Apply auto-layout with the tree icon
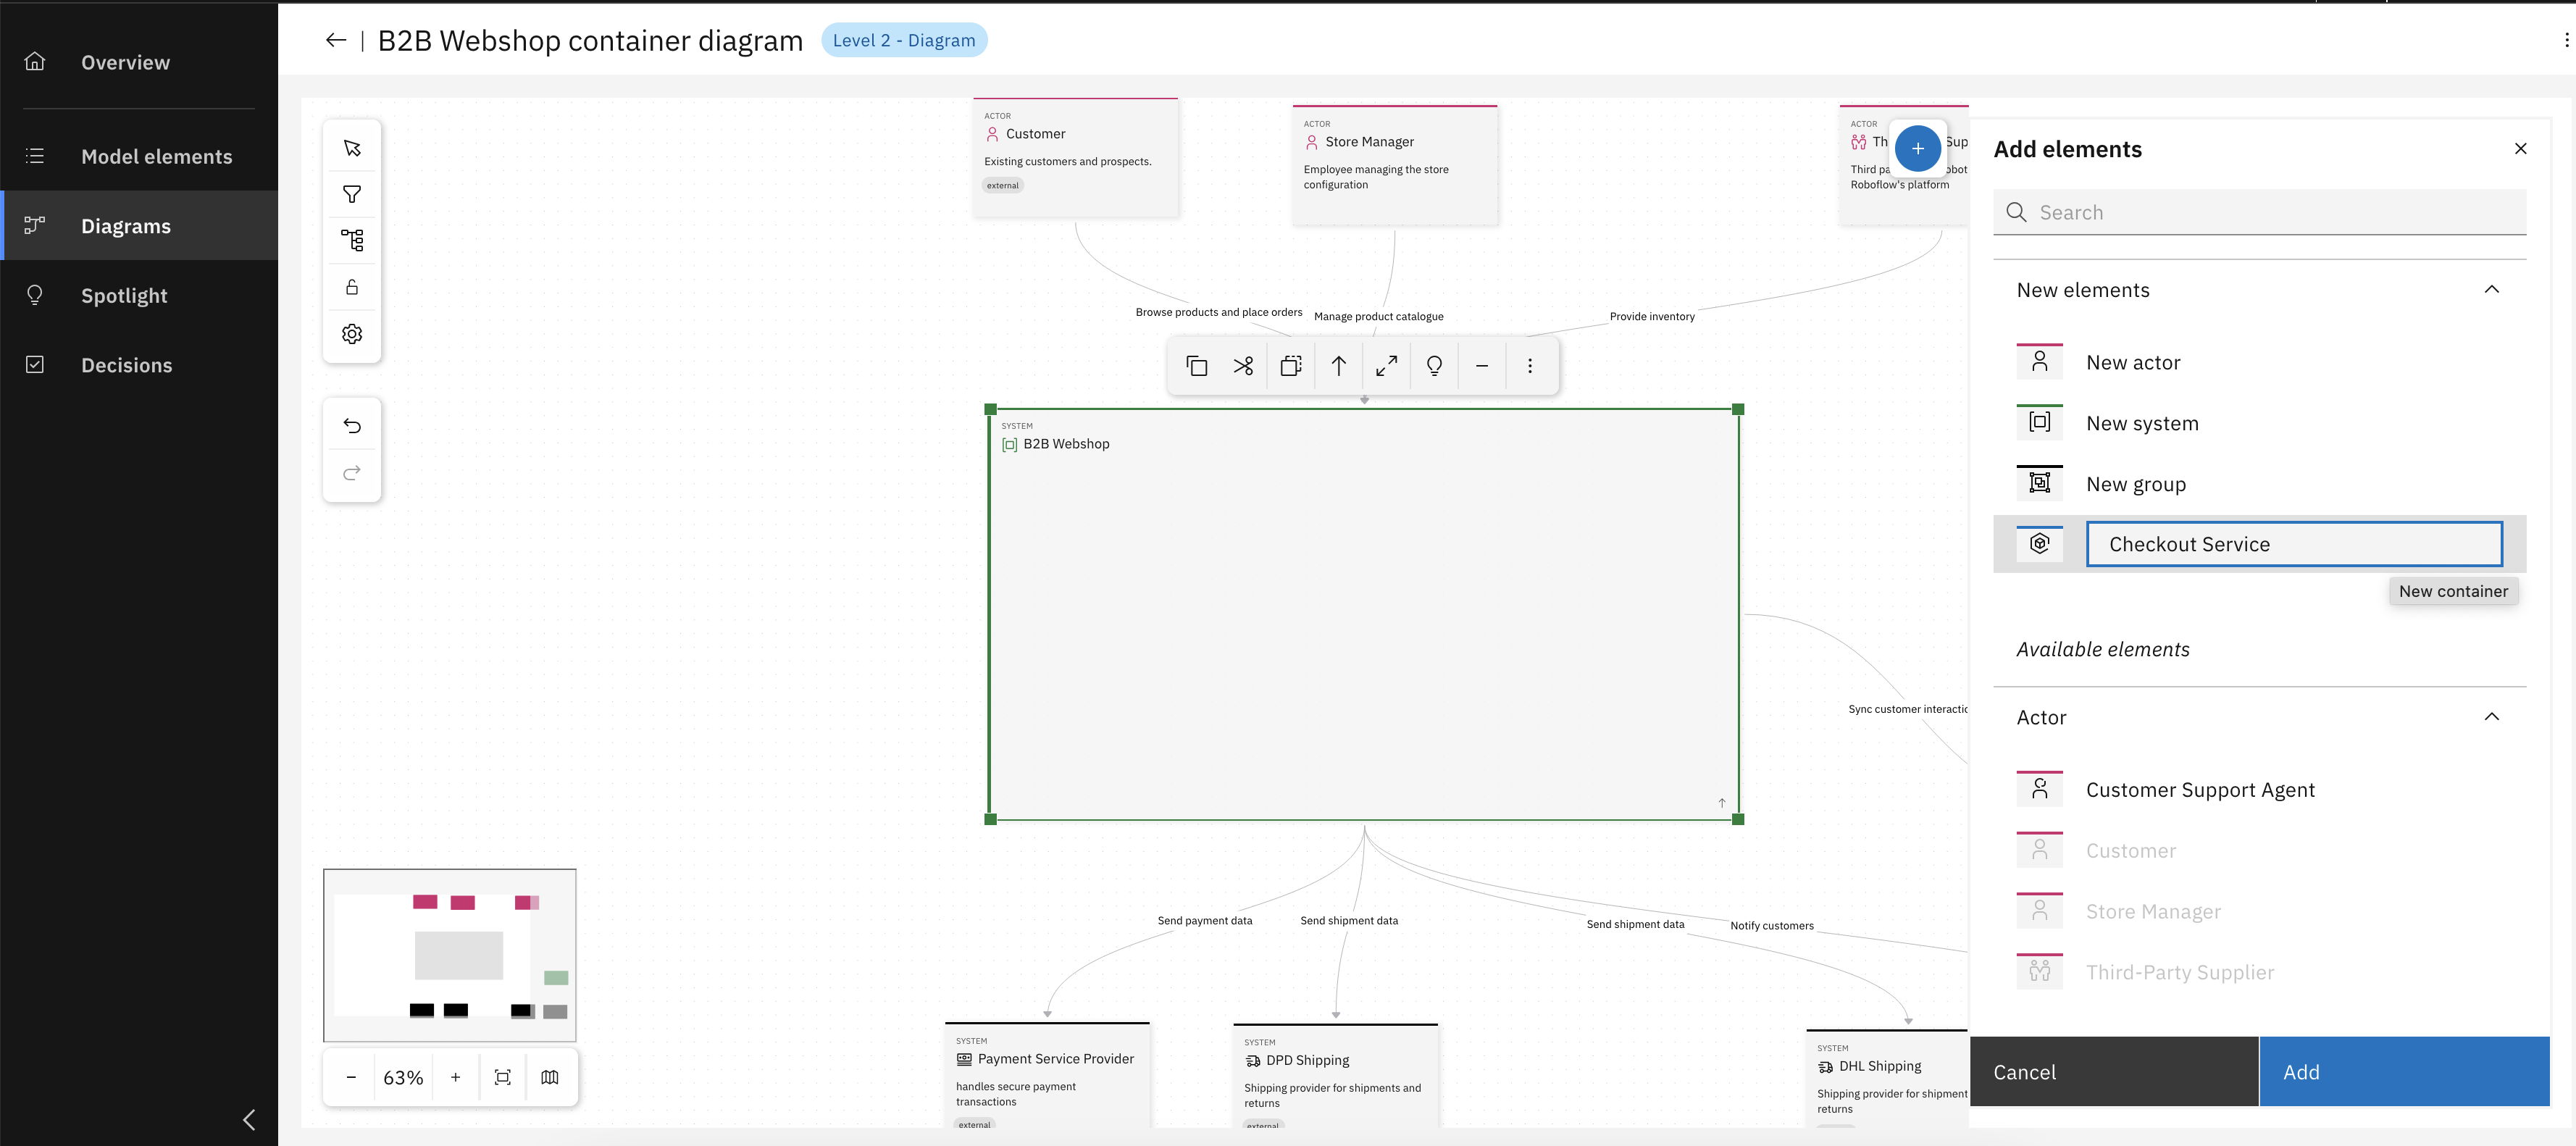The height and width of the screenshot is (1146, 2576). (352, 240)
